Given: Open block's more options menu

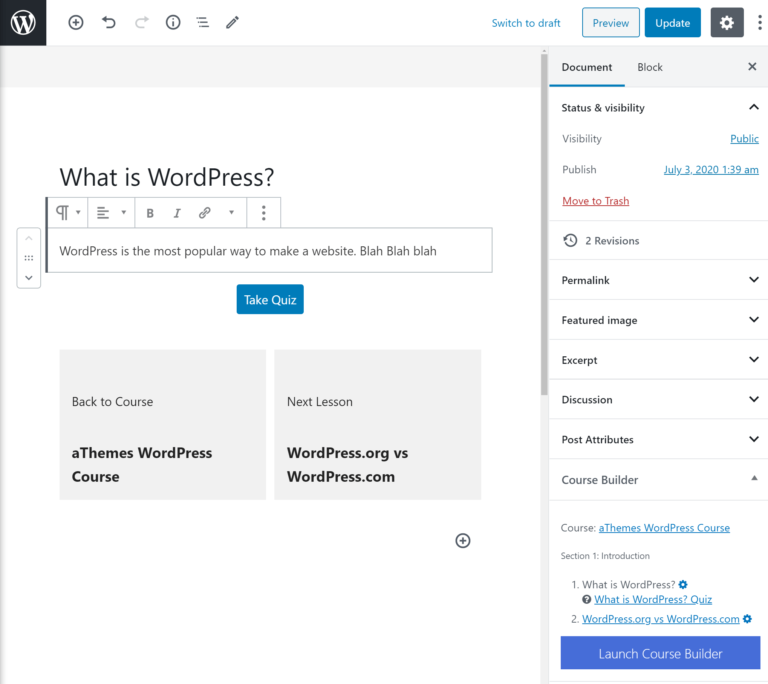Looking at the screenshot, I should coord(264,213).
